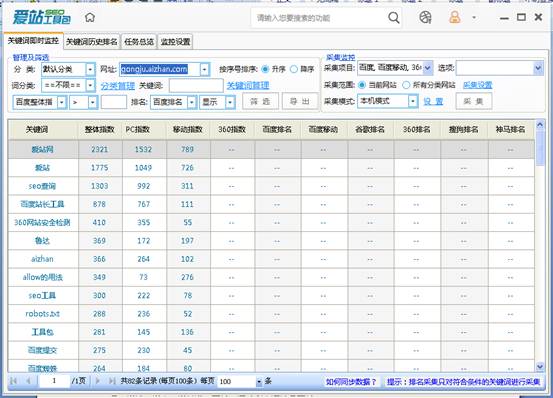Expand the 百度排名 ranking dropdown
This screenshot has height=398, width=553.
pos(192,102)
